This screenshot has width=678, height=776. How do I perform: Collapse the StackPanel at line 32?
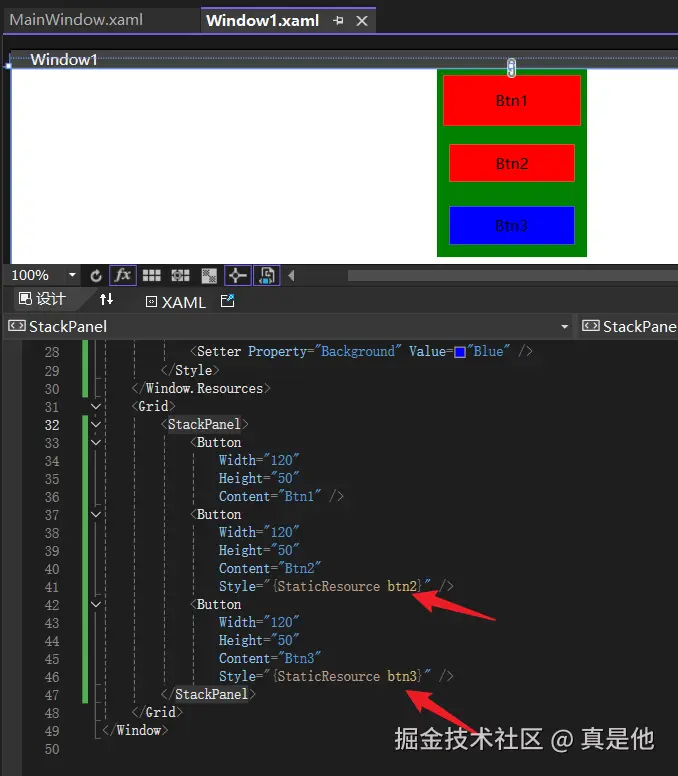click(x=96, y=425)
